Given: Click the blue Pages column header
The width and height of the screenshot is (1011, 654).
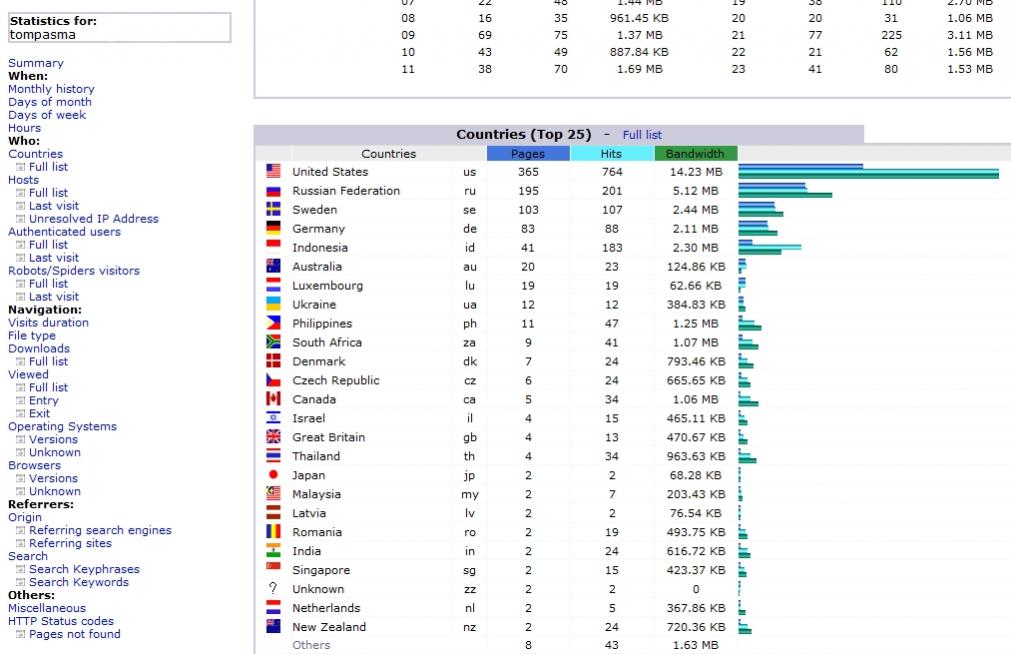Looking at the screenshot, I should [528, 154].
